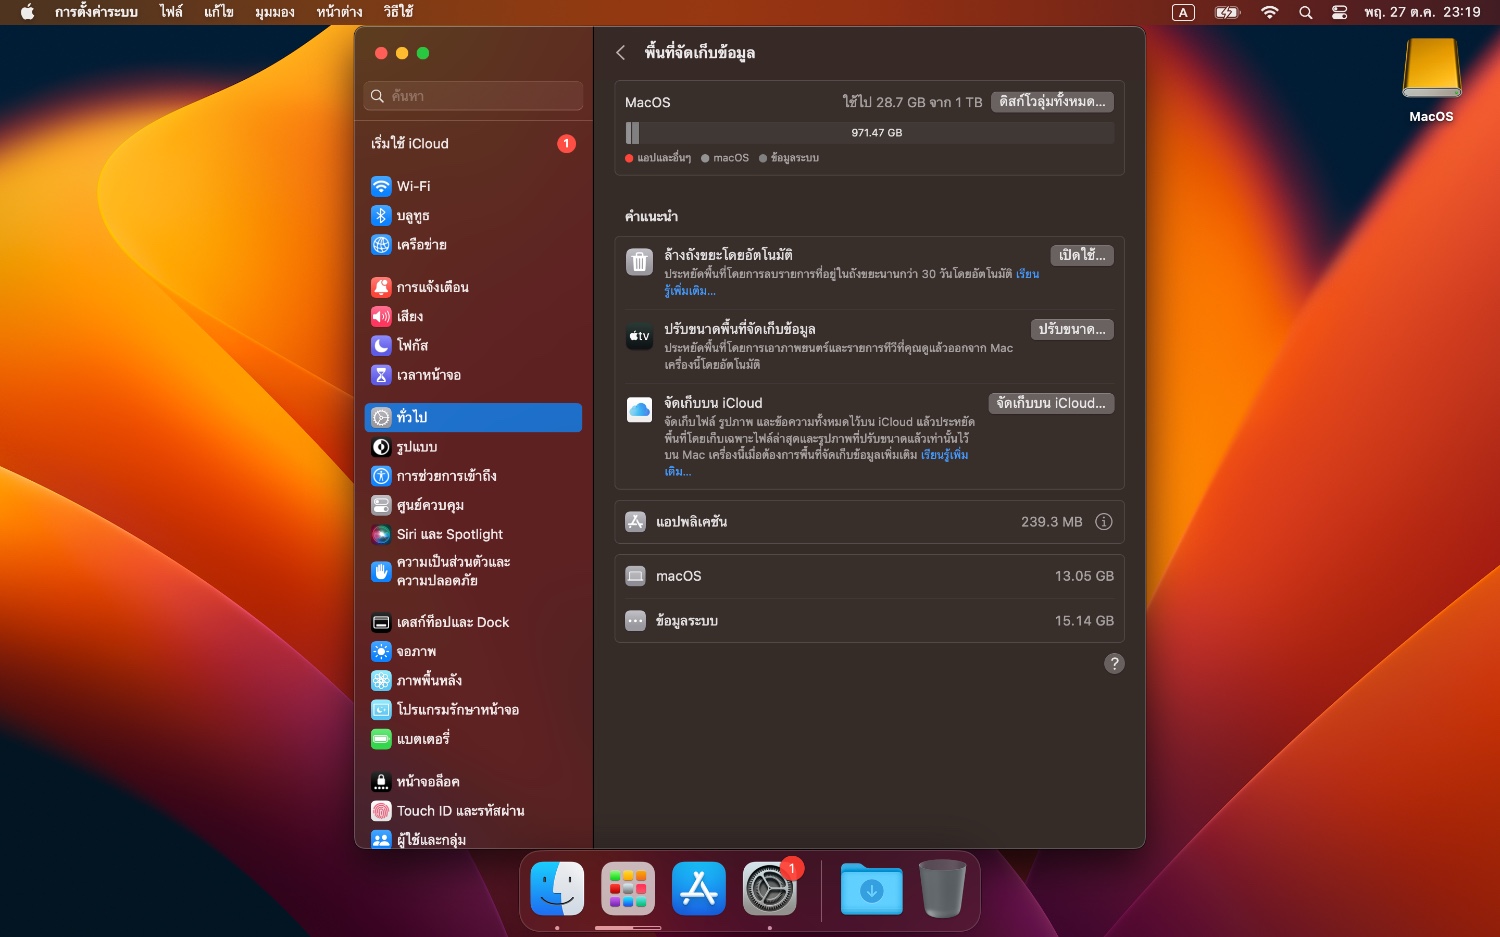Open โฟกัส focus settings
The width and height of the screenshot is (1500, 937).
[x=473, y=345]
